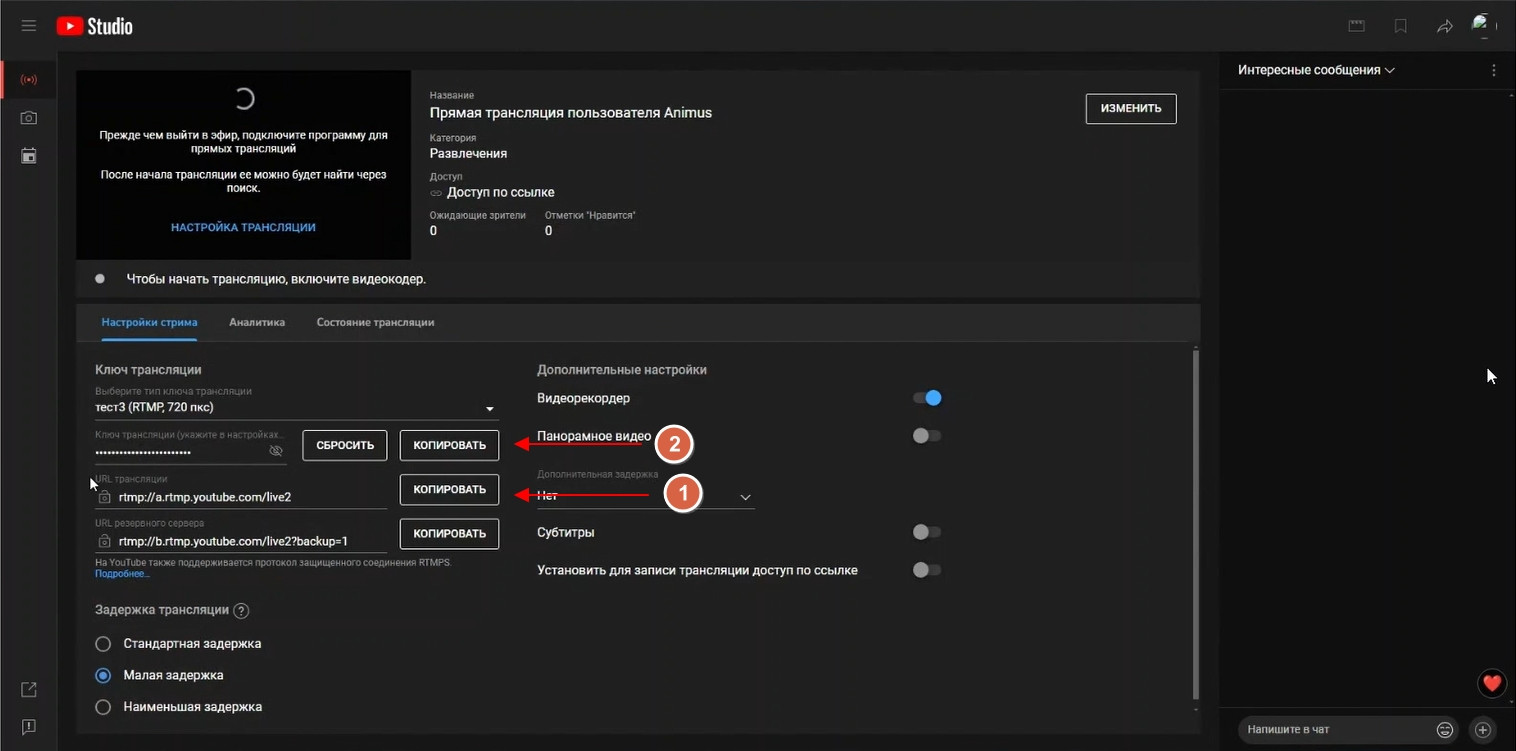This screenshot has width=1516, height=751.
Task: Select the Малая задержка radio button
Action: point(103,675)
